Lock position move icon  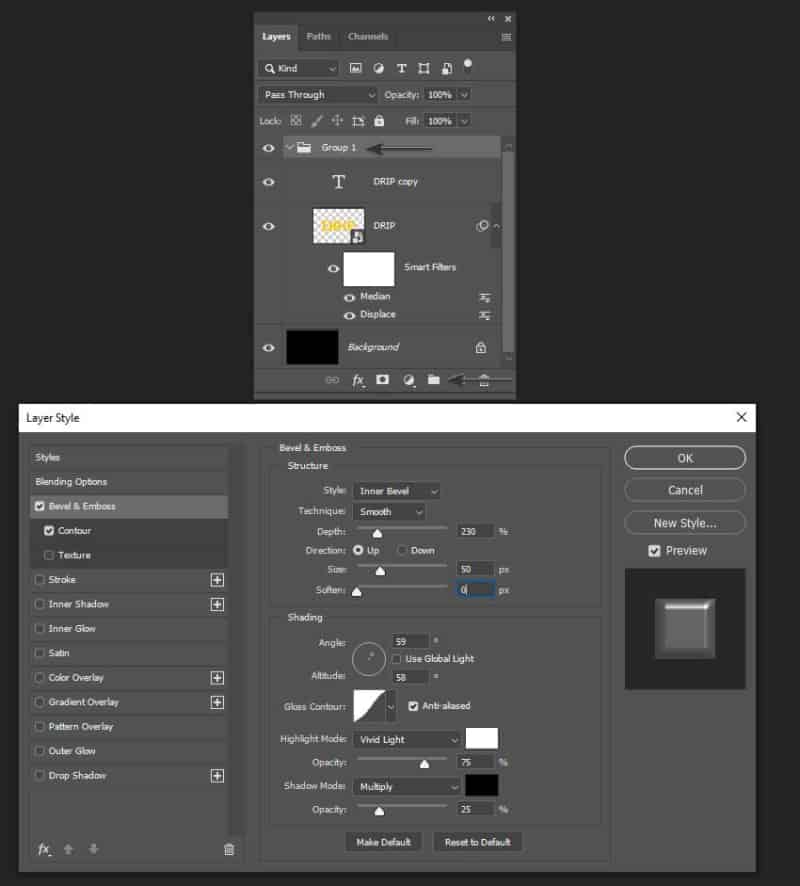point(337,120)
